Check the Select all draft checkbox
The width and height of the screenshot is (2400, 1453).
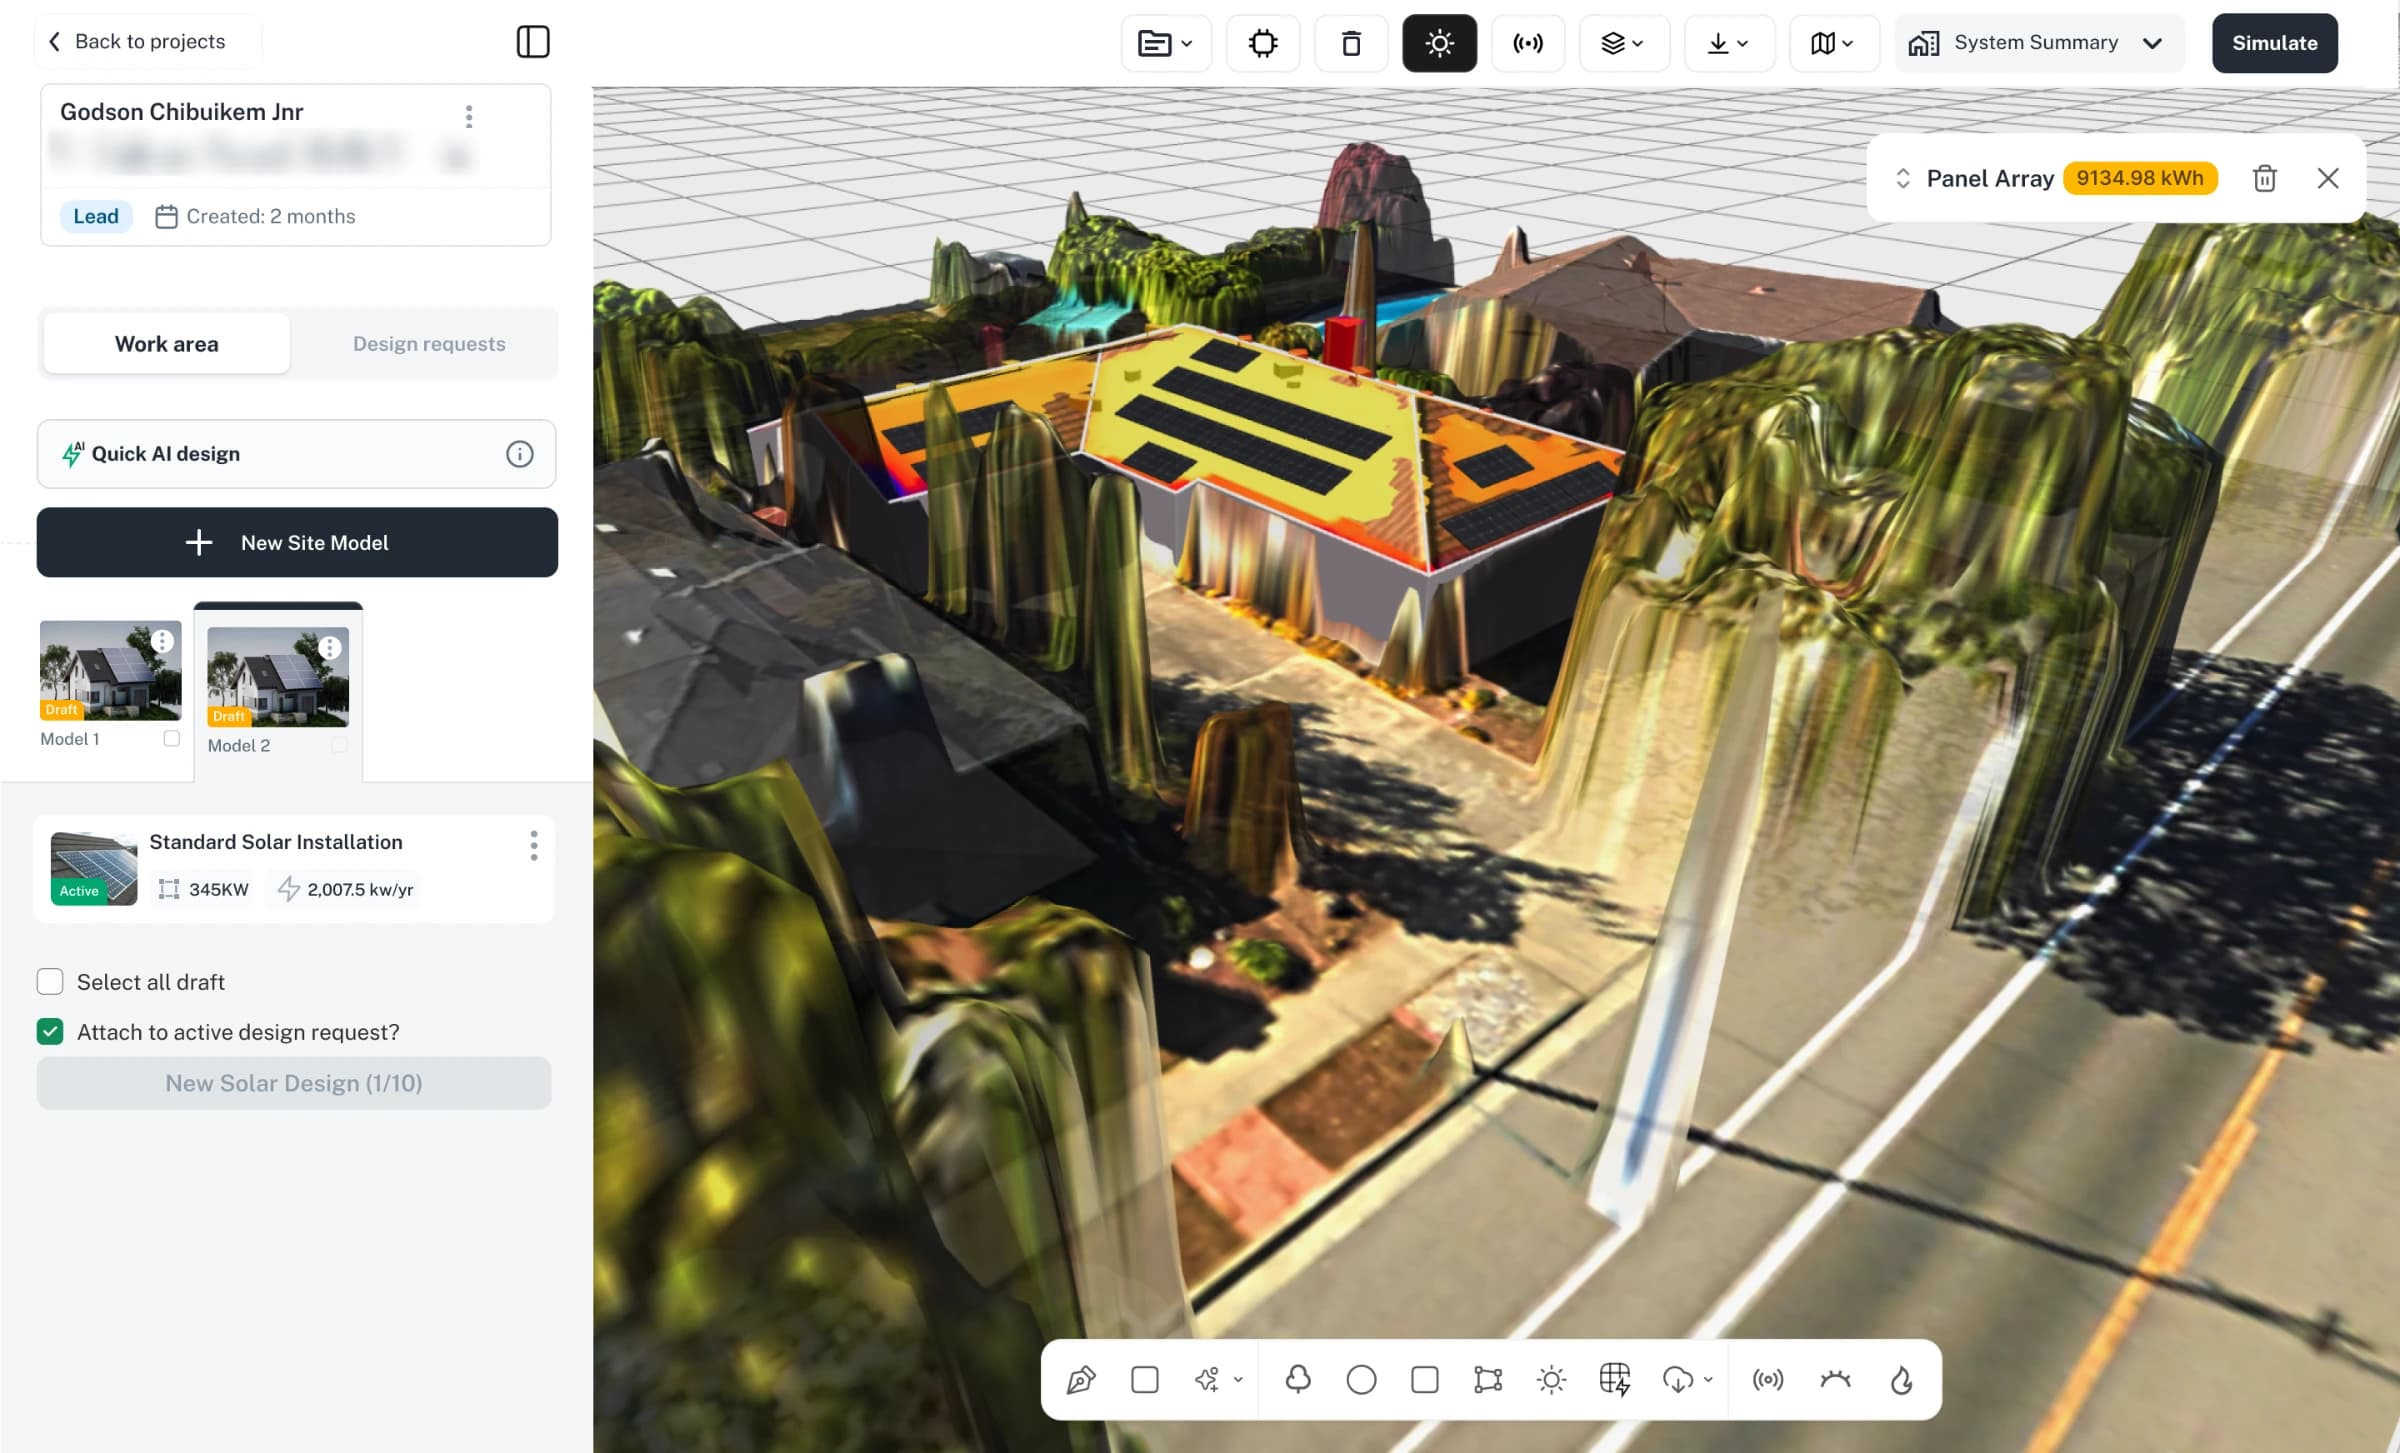(x=50, y=981)
